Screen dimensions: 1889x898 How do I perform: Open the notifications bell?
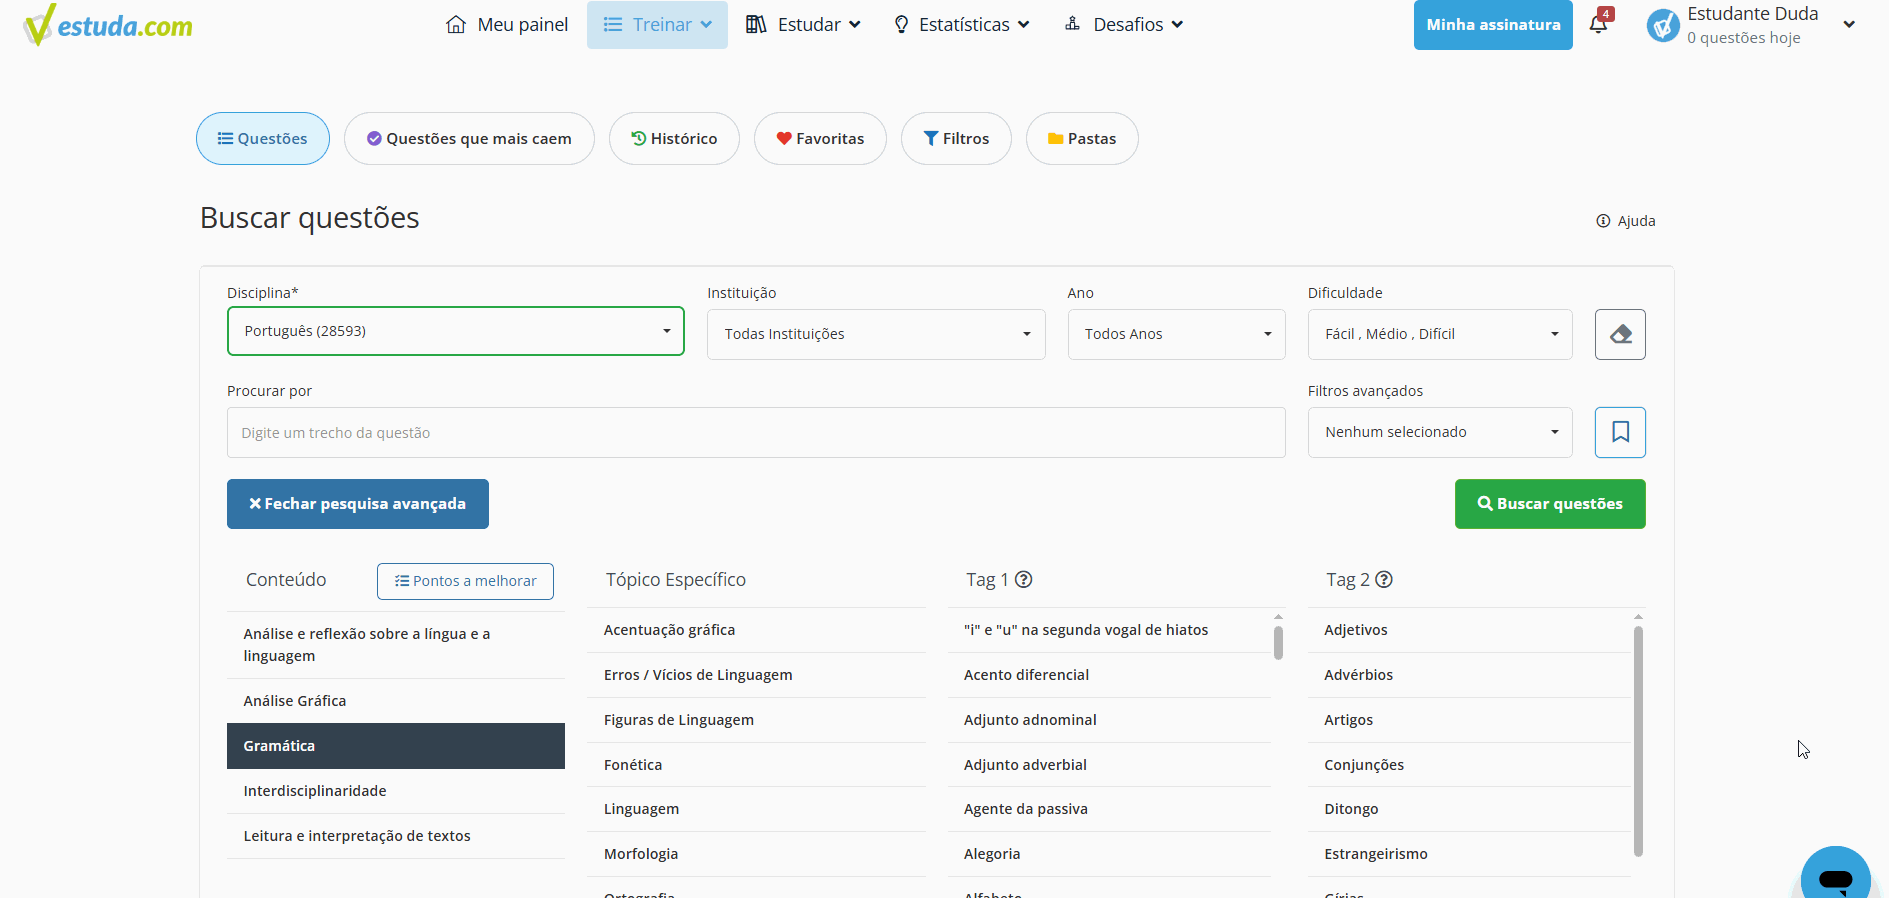(1598, 25)
